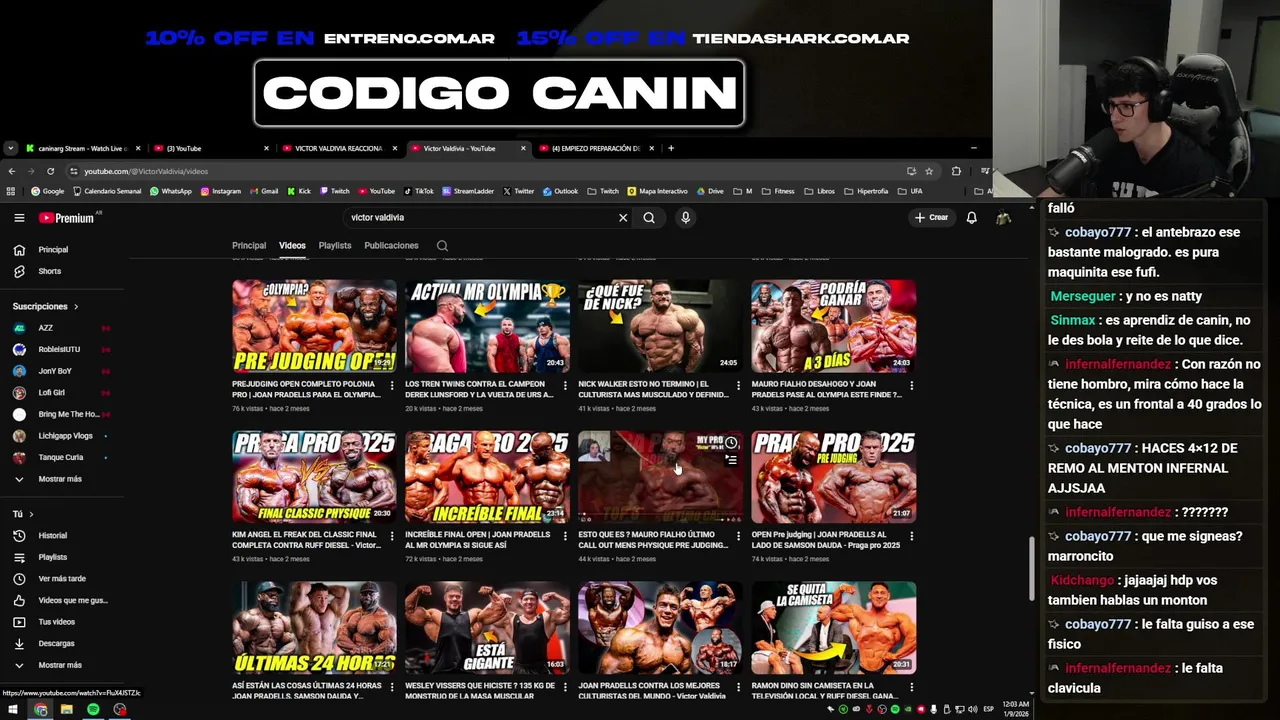1280x720 pixels.
Task: Bookmark this page with star icon
Action: pos(929,171)
